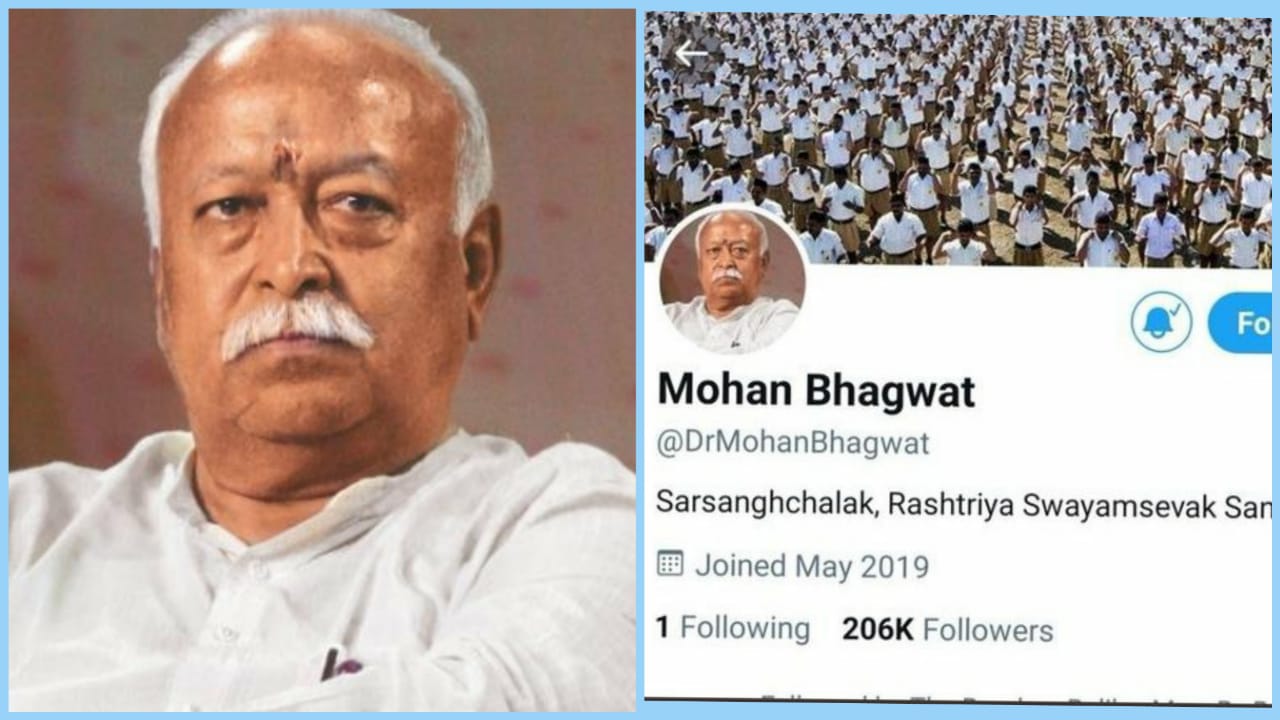1280x720 pixels.
Task: Click the red tilak mark on forehead
Action: (x=287, y=159)
